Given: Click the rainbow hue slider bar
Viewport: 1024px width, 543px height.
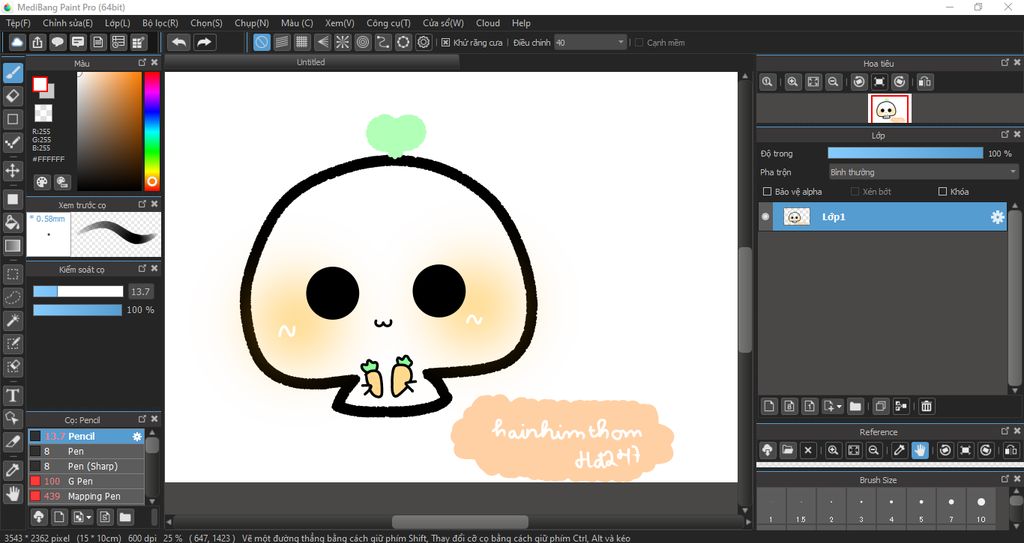Looking at the screenshot, I should tap(152, 130).
